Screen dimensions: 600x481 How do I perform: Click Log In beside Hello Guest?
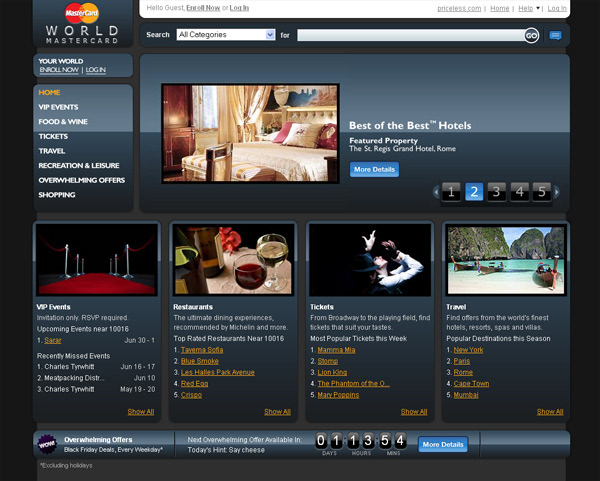pos(239,8)
